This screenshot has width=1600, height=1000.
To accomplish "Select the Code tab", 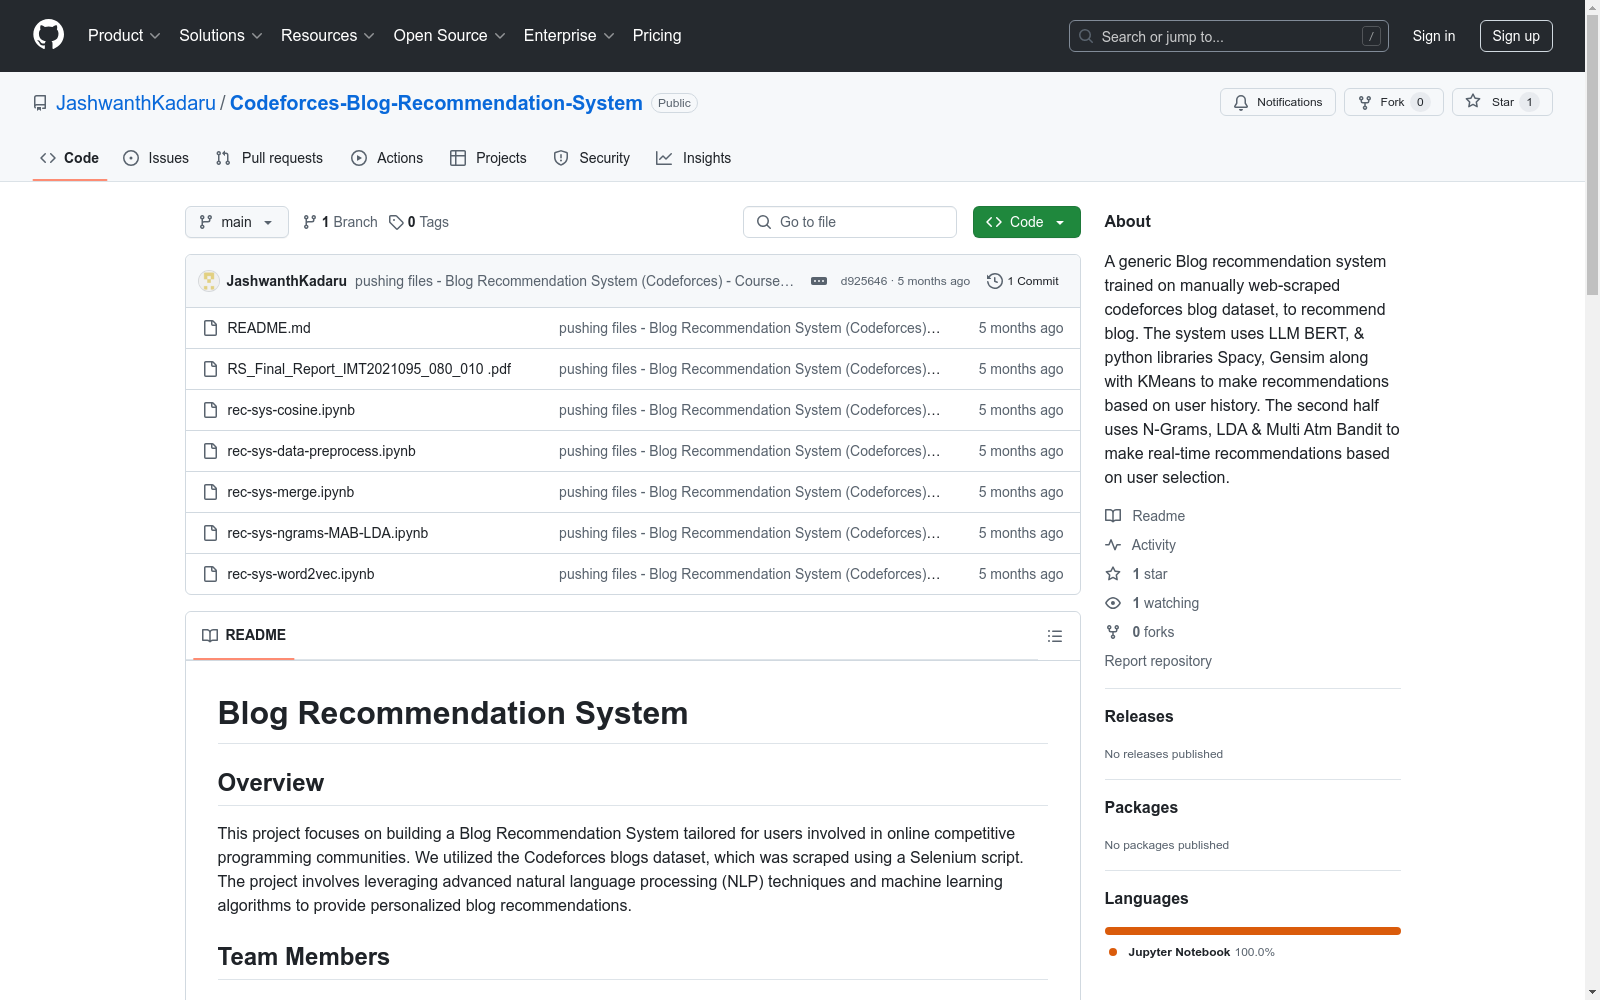I will [x=70, y=158].
